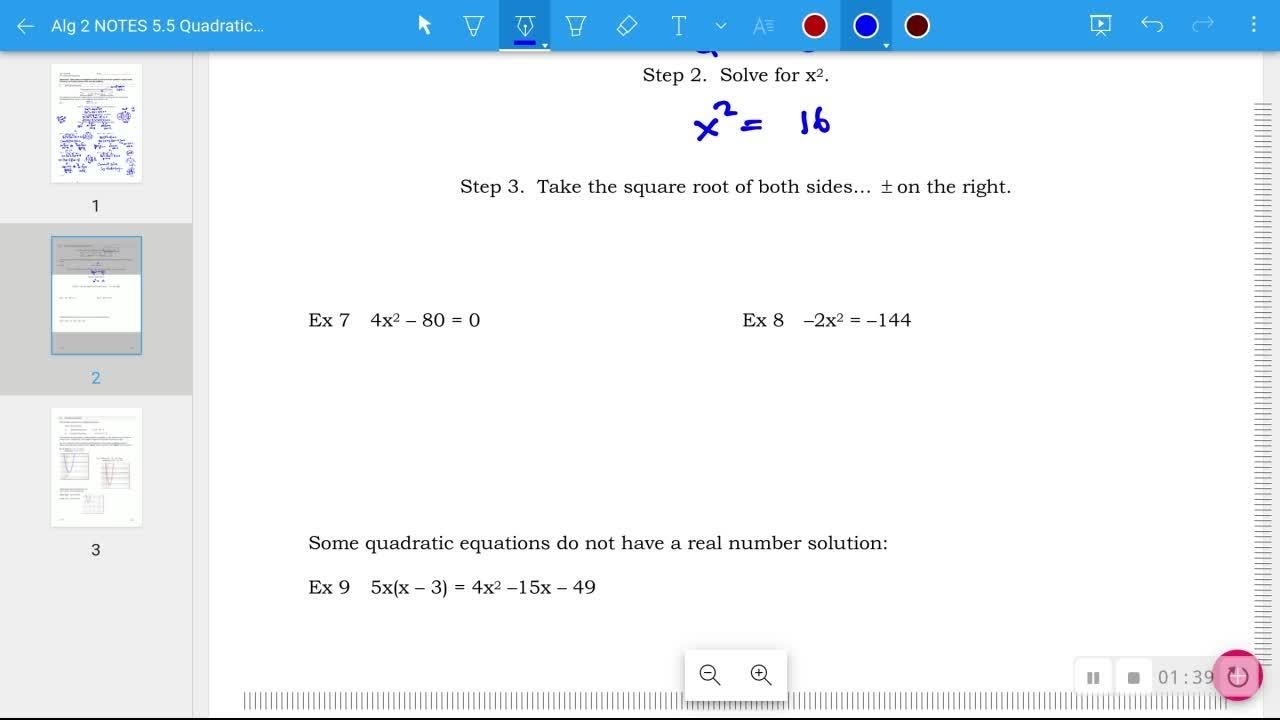
Task: Zoom in with the plus magnifier
Action: (761, 675)
